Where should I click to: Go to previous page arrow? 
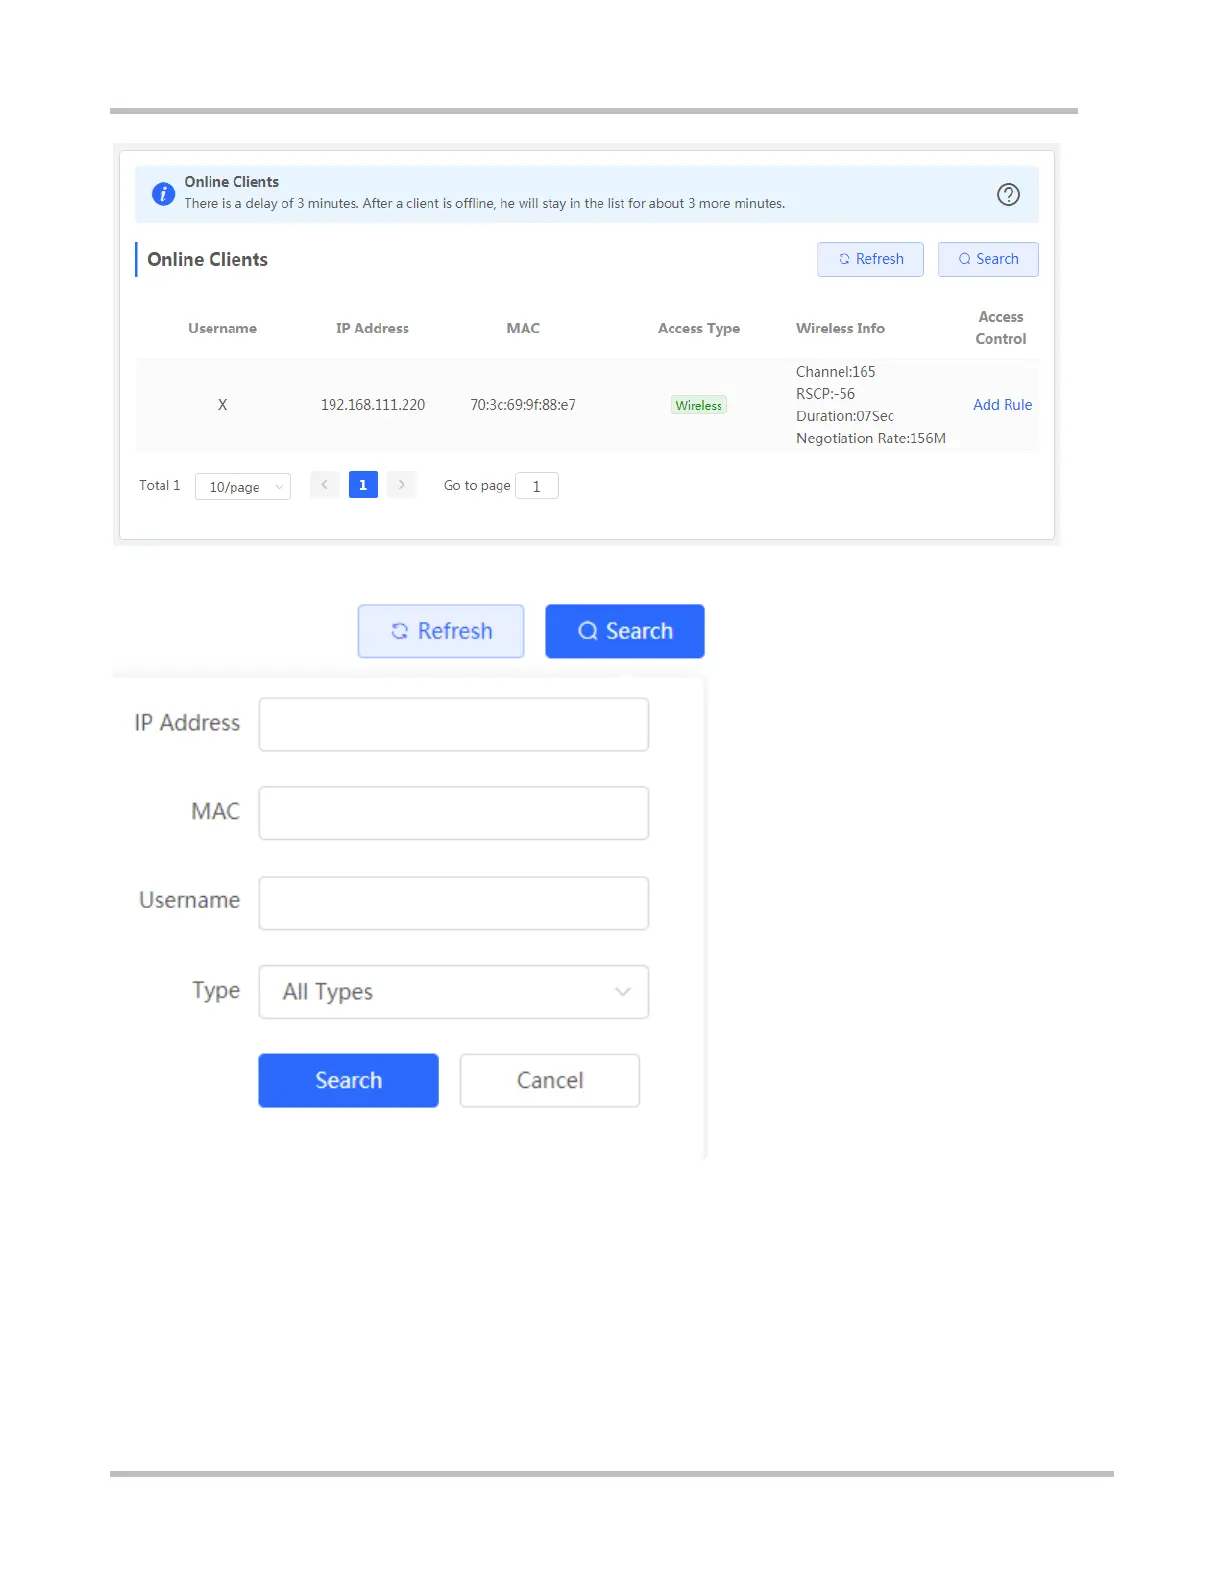[324, 485]
